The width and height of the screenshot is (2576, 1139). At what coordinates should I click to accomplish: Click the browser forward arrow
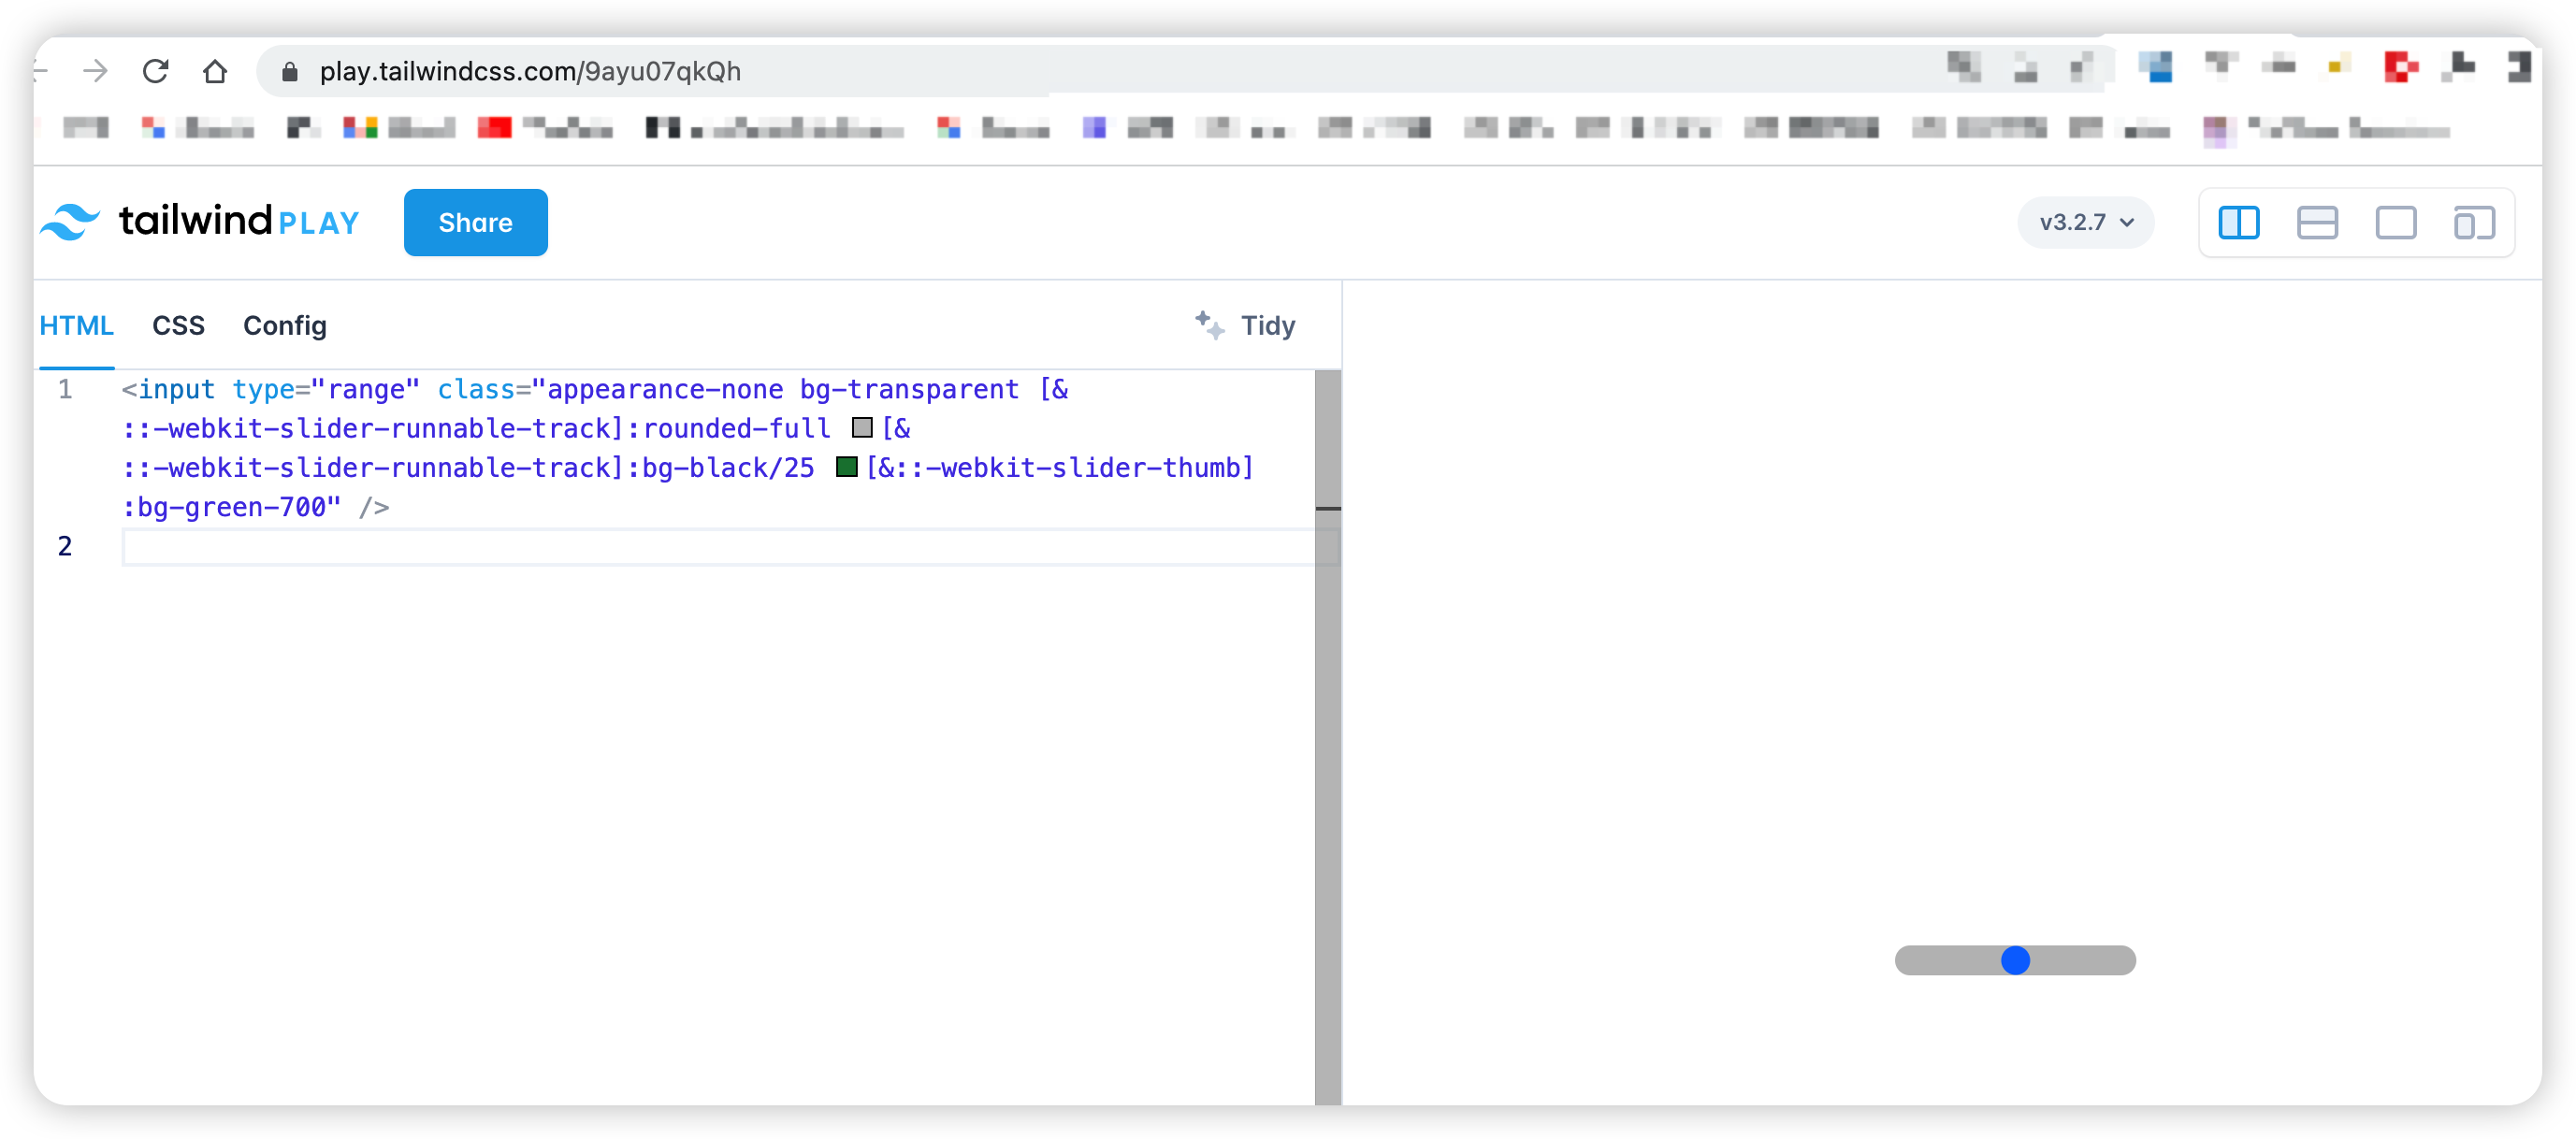pyautogui.click(x=96, y=71)
